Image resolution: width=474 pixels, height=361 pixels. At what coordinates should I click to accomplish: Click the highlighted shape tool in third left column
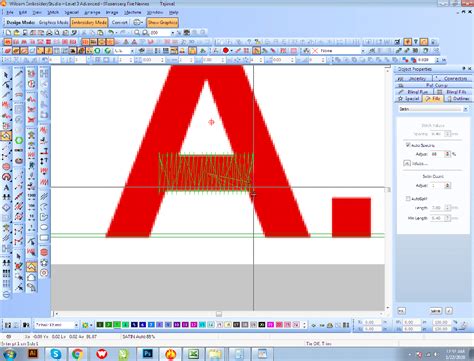click(31, 267)
